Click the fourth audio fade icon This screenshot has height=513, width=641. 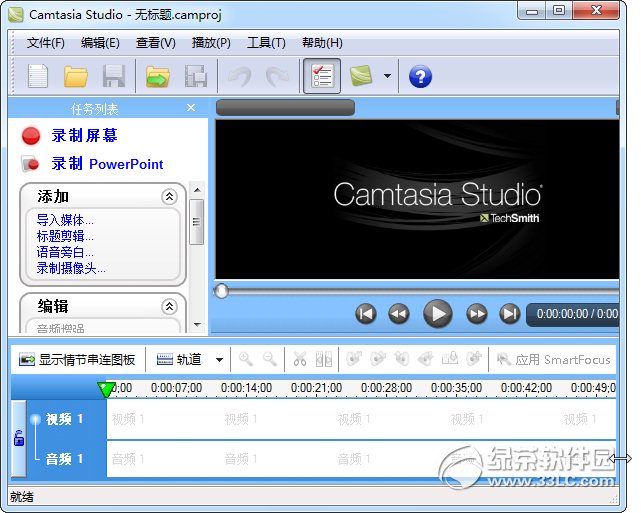click(x=426, y=359)
